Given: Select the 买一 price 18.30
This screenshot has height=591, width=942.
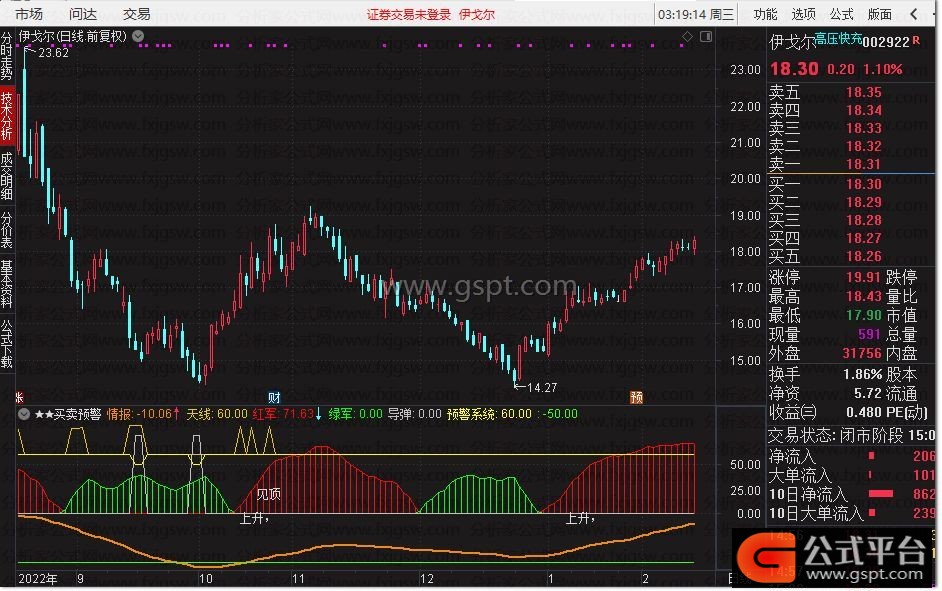Looking at the screenshot, I should click(863, 184).
